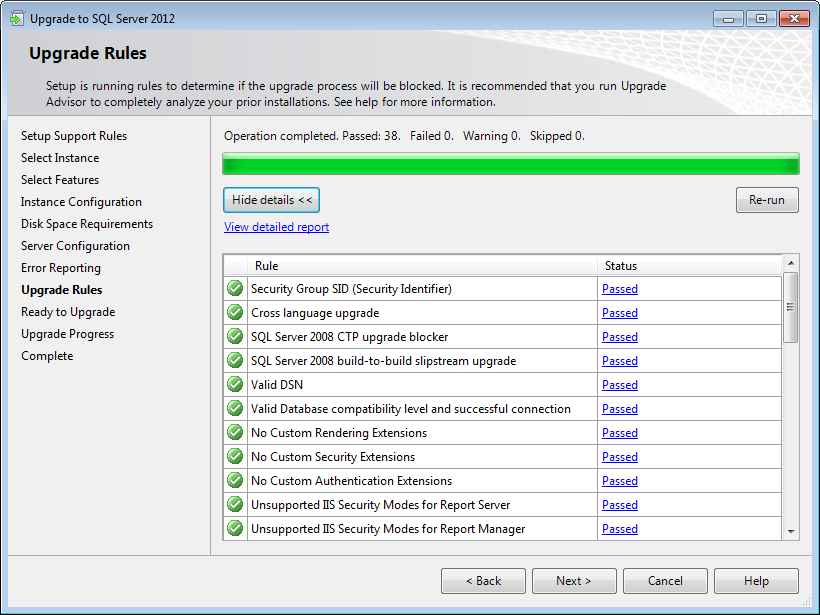Open Passed status for SQL Server 2008 CTP upgrade blocker
The height and width of the screenshot is (615, 820).
point(620,337)
